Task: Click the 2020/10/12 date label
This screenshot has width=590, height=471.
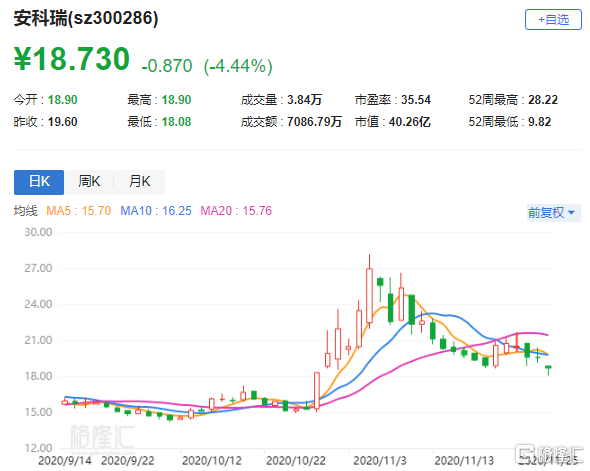Action: pyautogui.click(x=212, y=461)
